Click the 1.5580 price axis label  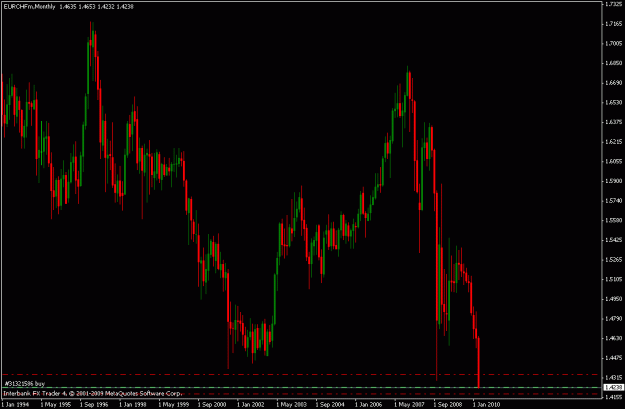[x=614, y=220]
